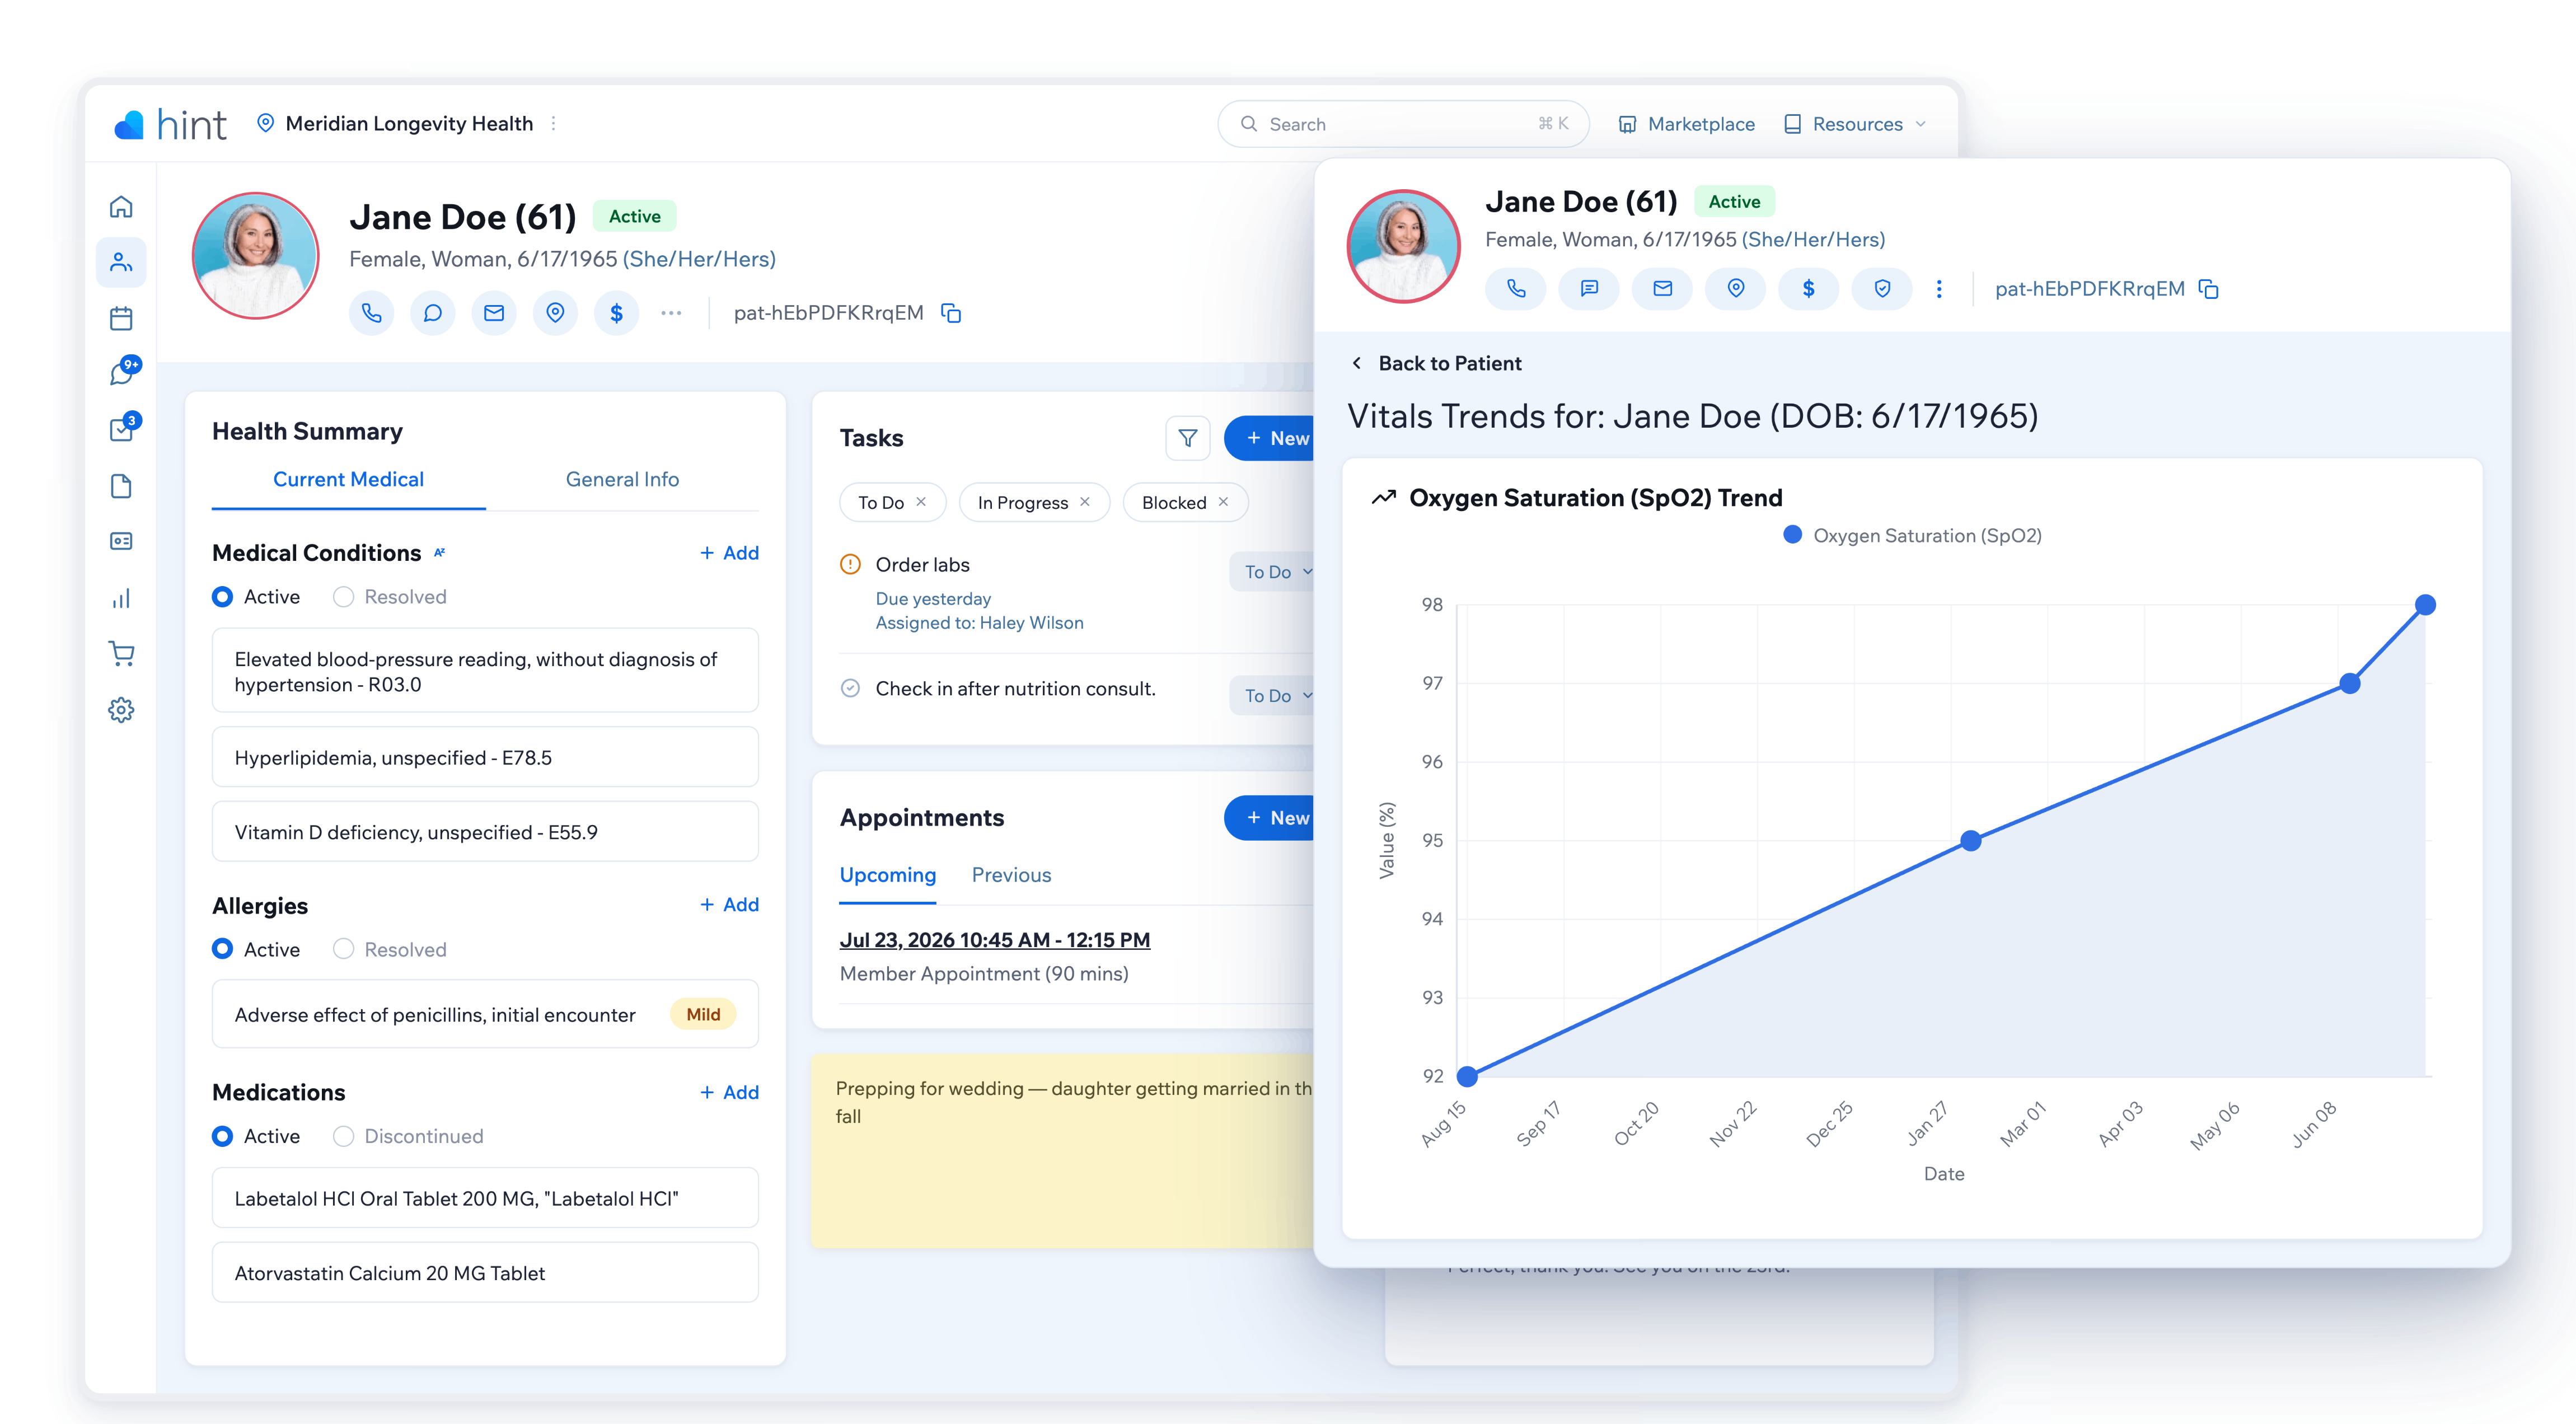Open the Previous appointments tab
This screenshot has width=2576, height=1424.
point(1011,875)
